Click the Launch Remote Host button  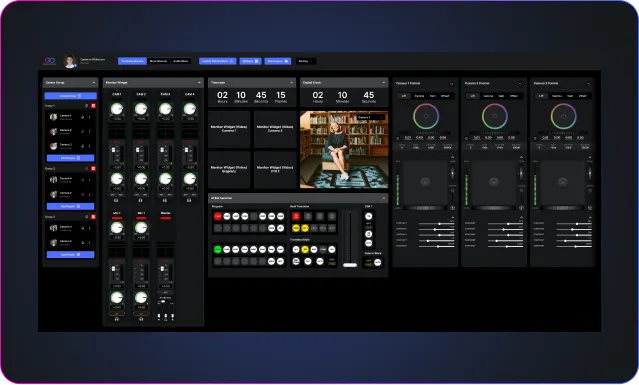click(218, 61)
